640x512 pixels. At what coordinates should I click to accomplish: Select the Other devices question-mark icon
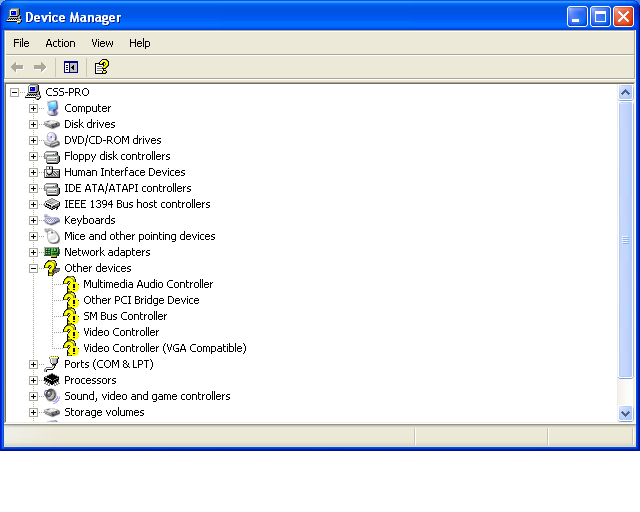click(x=52, y=268)
